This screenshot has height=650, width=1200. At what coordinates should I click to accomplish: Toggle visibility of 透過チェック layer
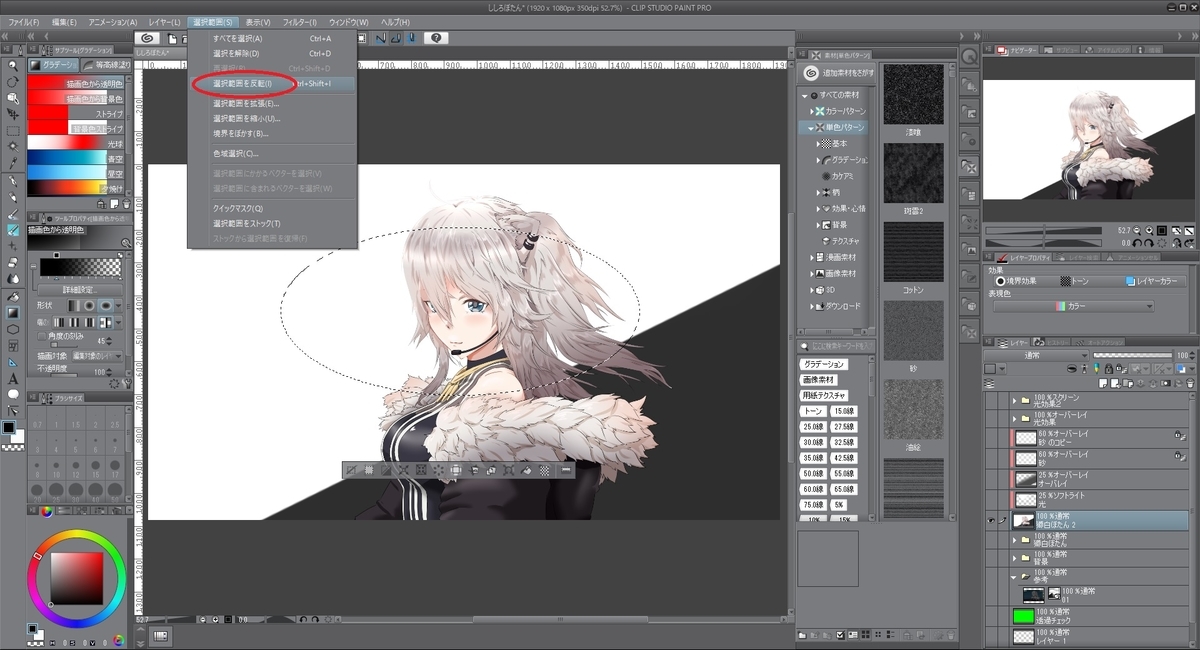point(991,616)
